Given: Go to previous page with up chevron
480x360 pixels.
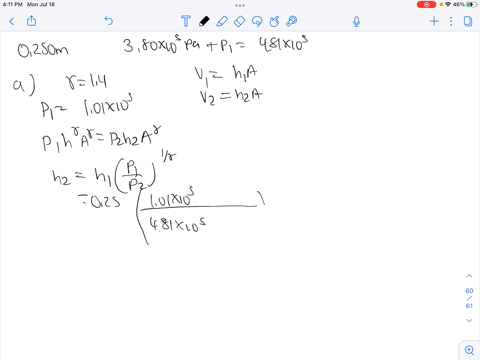Looking at the screenshot, I should coord(469,276).
